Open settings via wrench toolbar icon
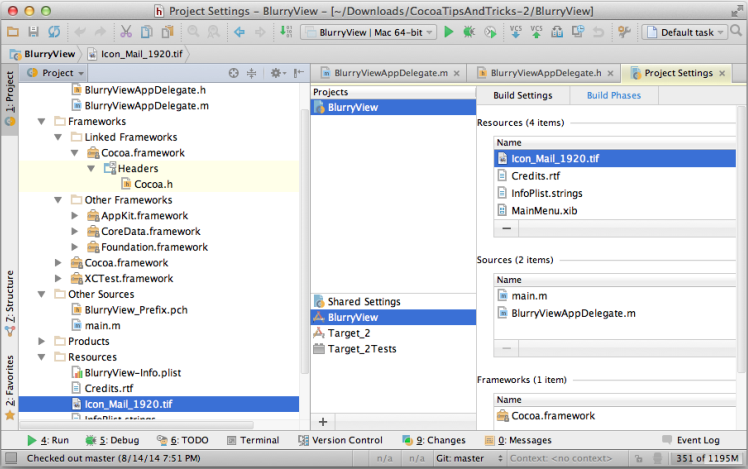Viewport: 748px width, 469px height. pyautogui.click(x=624, y=32)
